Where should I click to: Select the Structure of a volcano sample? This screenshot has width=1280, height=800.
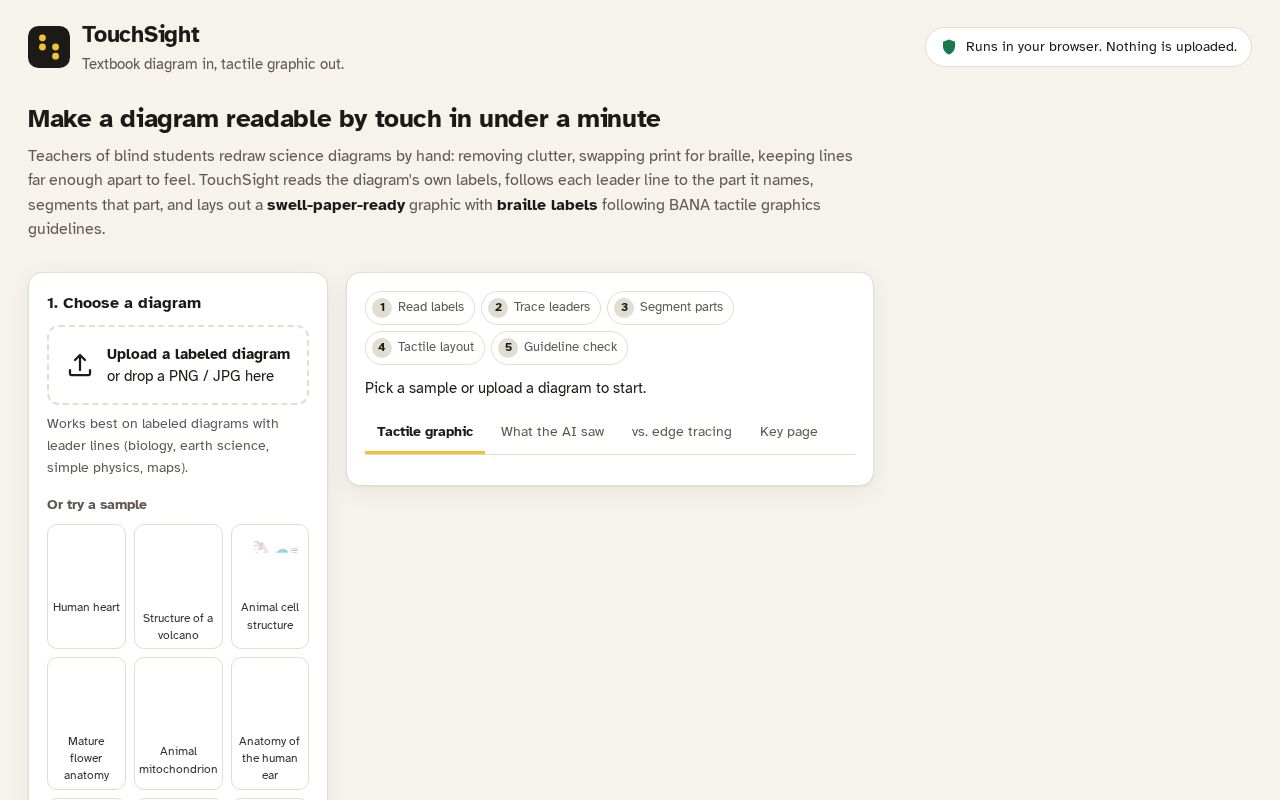tap(178, 586)
